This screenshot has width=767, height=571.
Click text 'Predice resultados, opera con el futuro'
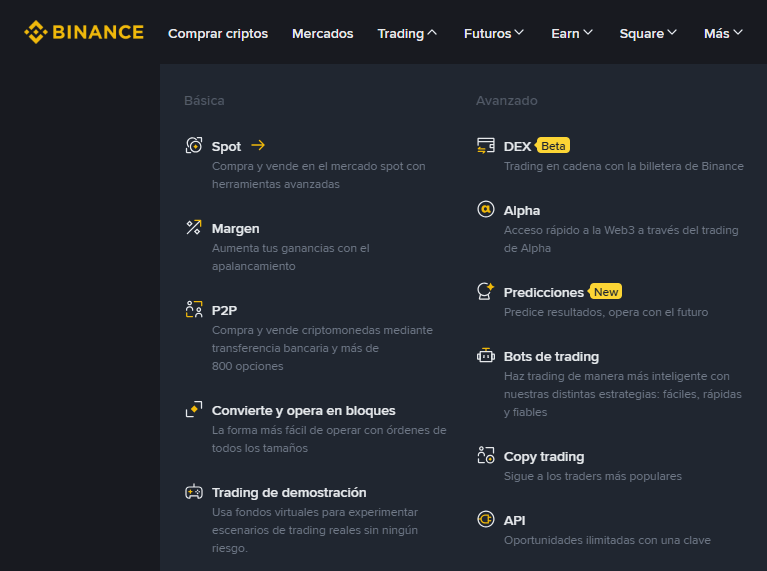click(x=606, y=312)
